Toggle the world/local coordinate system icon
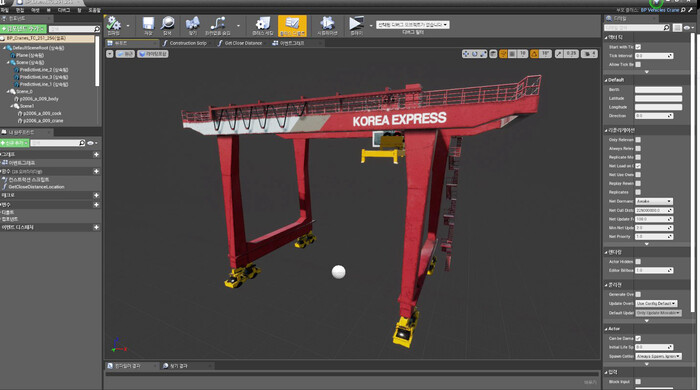Image resolution: width=700 pixels, height=390 pixels. (x=493, y=54)
